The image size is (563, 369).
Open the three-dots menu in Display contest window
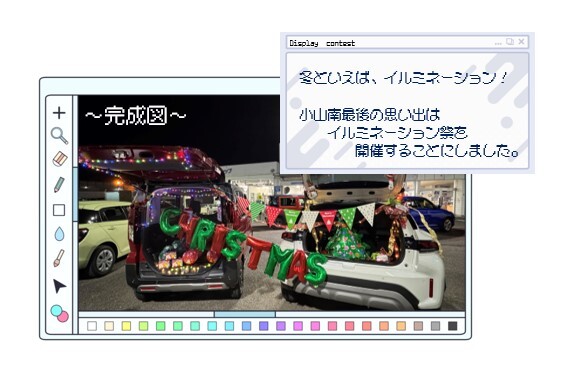tap(498, 43)
